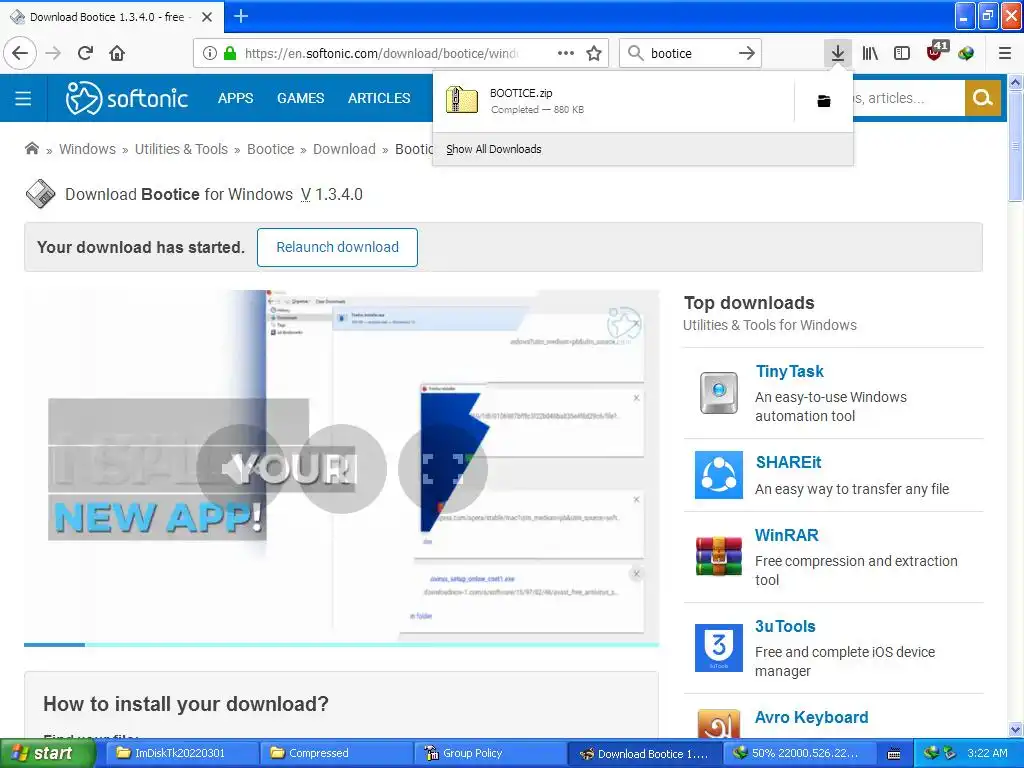
Task: Open the SHAREit title link
Action: 788,462
